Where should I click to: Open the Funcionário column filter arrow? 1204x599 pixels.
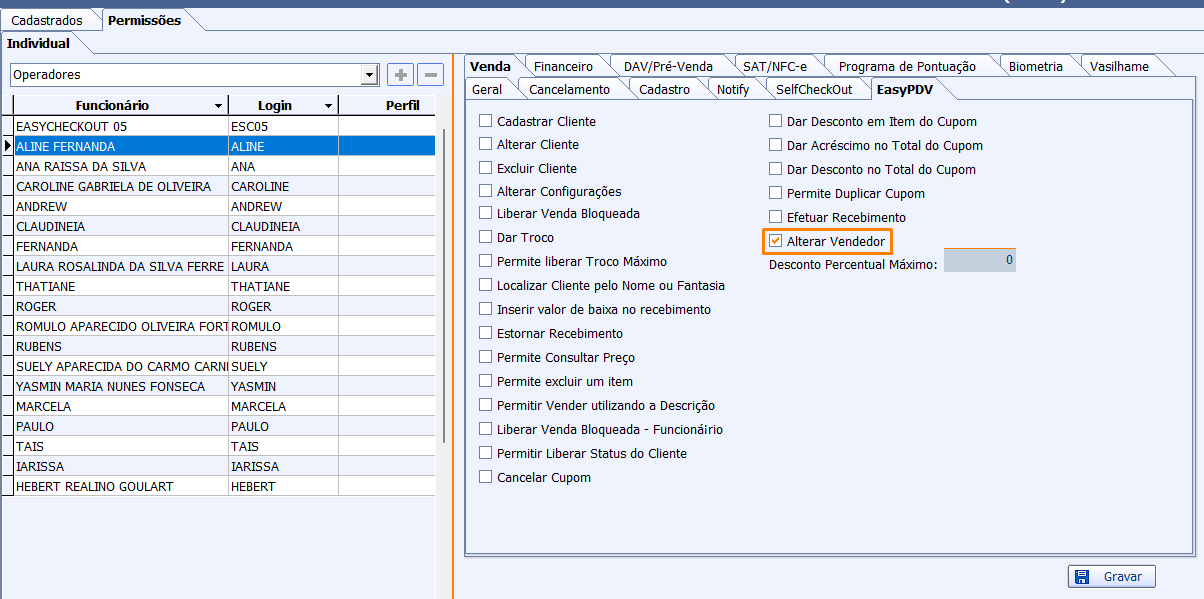218,106
